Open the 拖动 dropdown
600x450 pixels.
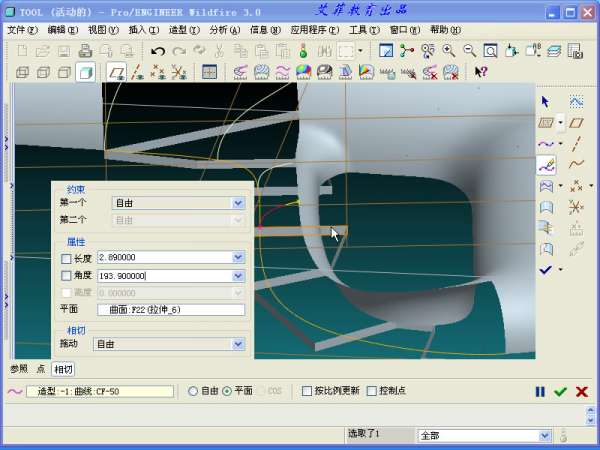coord(238,344)
